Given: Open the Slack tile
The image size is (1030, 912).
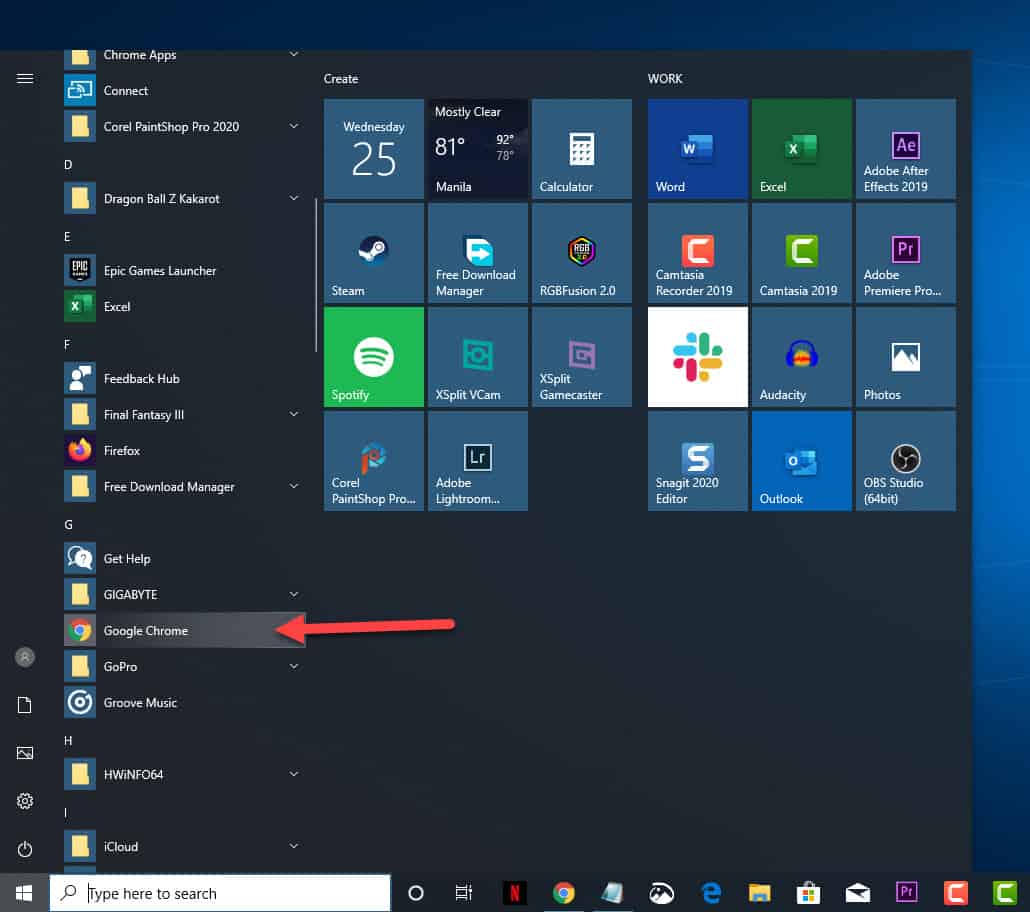Looking at the screenshot, I should 698,357.
